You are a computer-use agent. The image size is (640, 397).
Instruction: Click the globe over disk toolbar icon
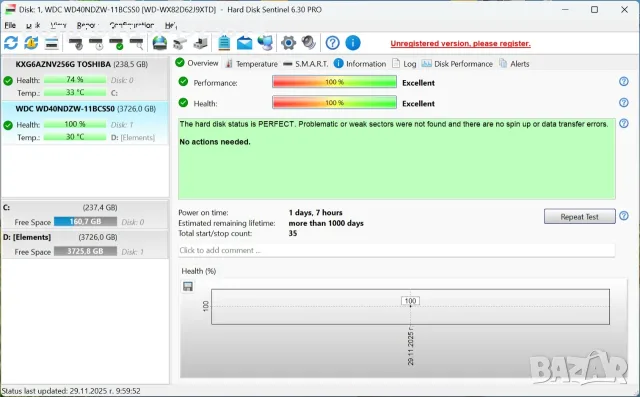click(x=160, y=43)
